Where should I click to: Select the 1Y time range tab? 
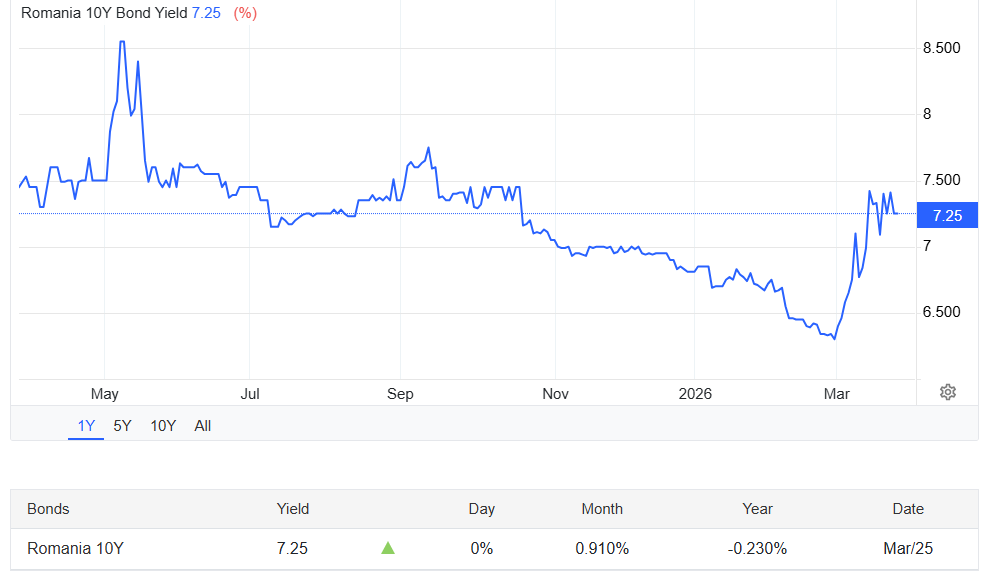pos(87,426)
